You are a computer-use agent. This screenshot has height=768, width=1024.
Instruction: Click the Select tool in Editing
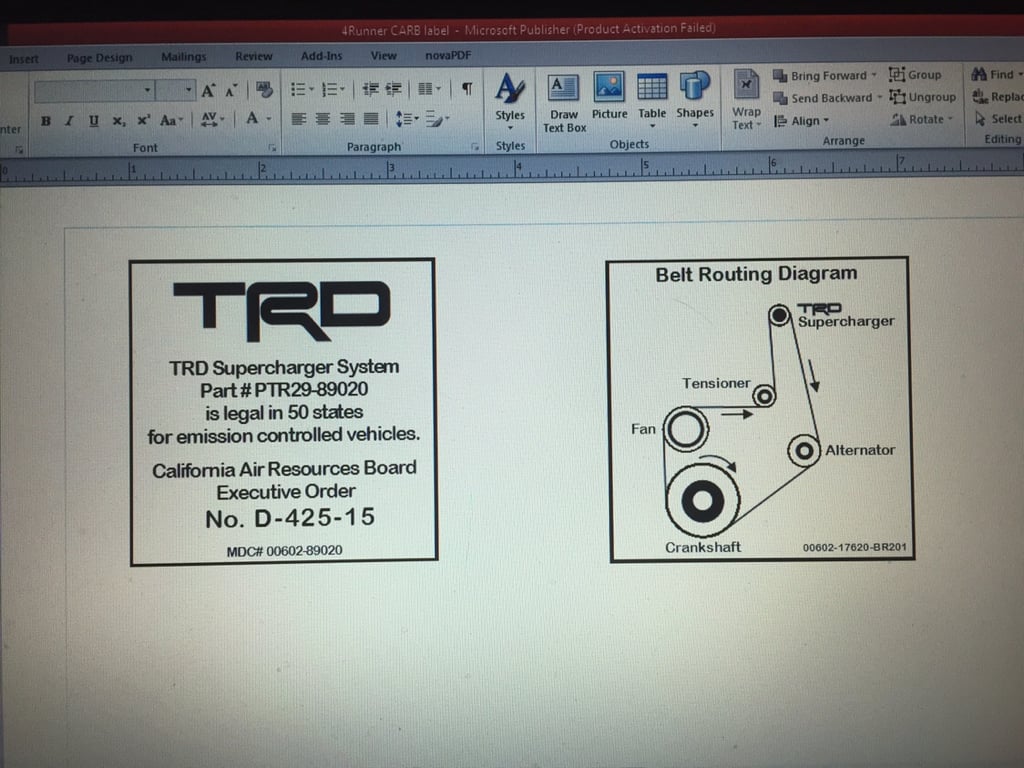tap(998, 119)
